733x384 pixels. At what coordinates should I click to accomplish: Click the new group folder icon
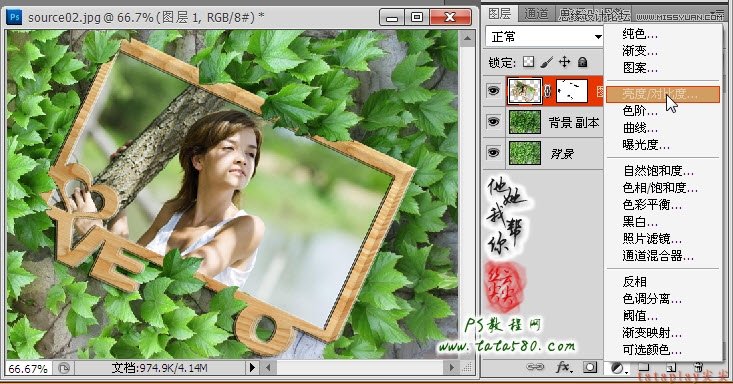[x=644, y=367]
